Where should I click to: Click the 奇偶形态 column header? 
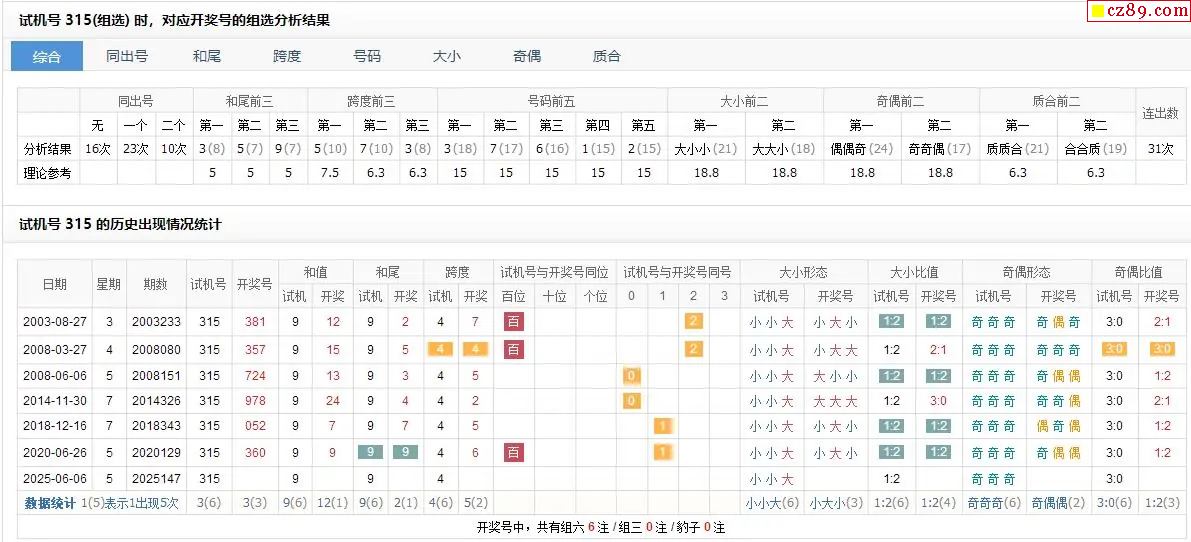click(x=1026, y=272)
